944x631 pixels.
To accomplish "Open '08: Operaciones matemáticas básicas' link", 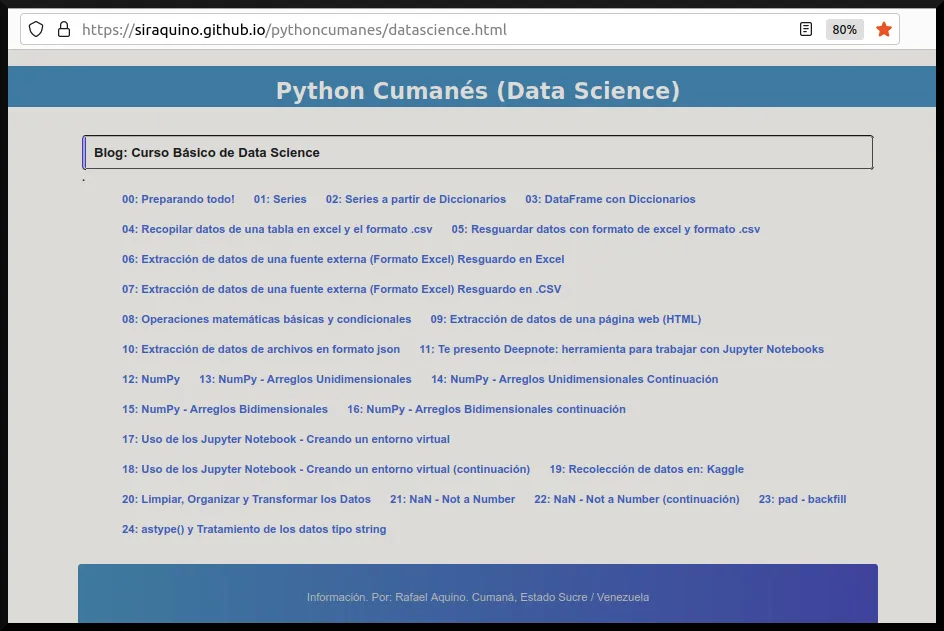I will click(266, 319).
